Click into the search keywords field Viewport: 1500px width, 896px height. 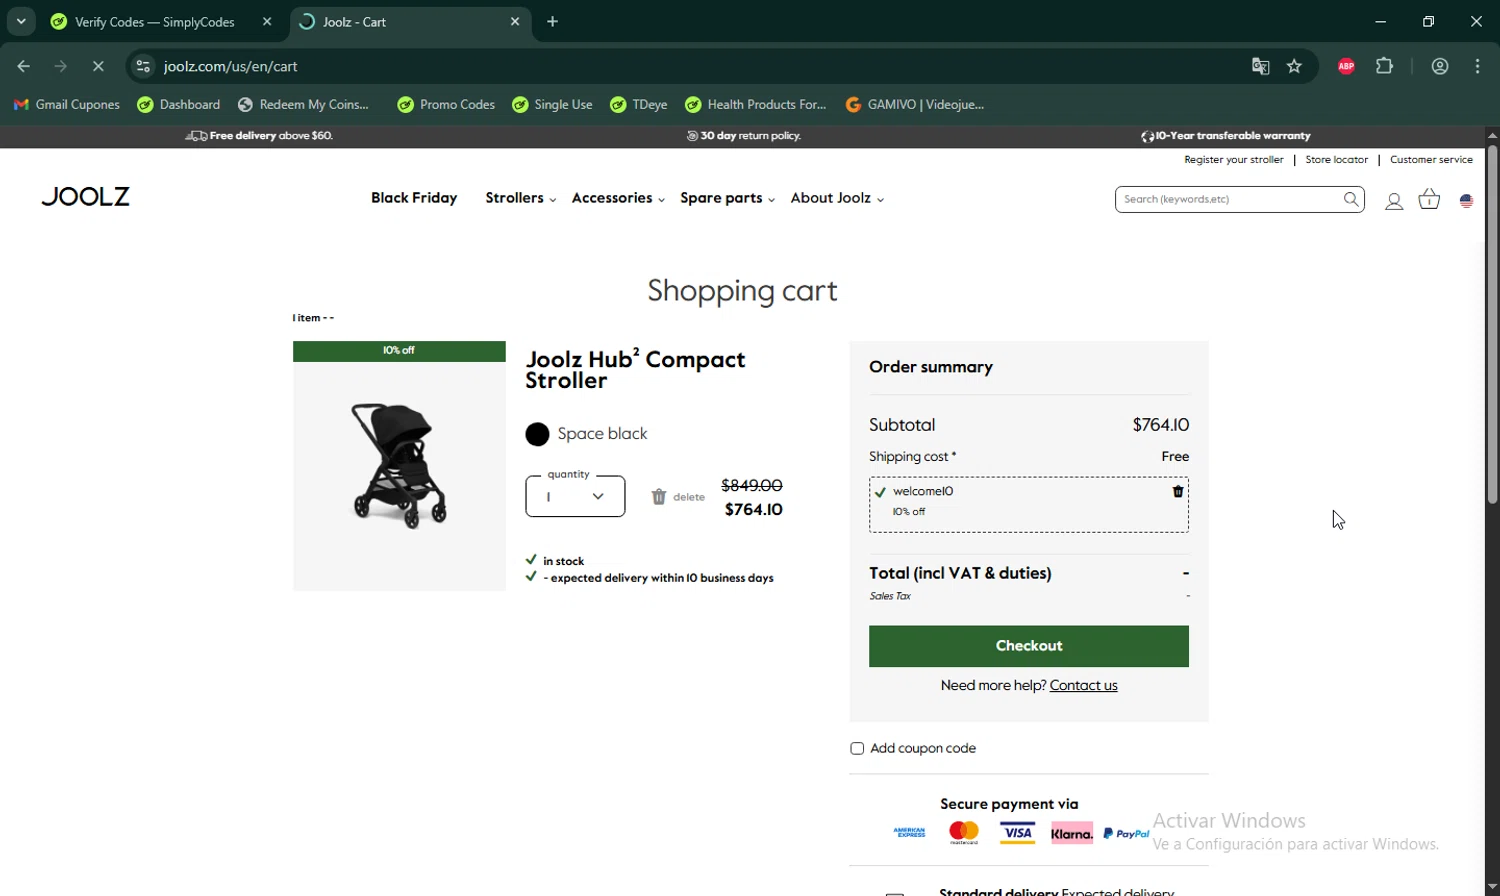[x=1228, y=199]
